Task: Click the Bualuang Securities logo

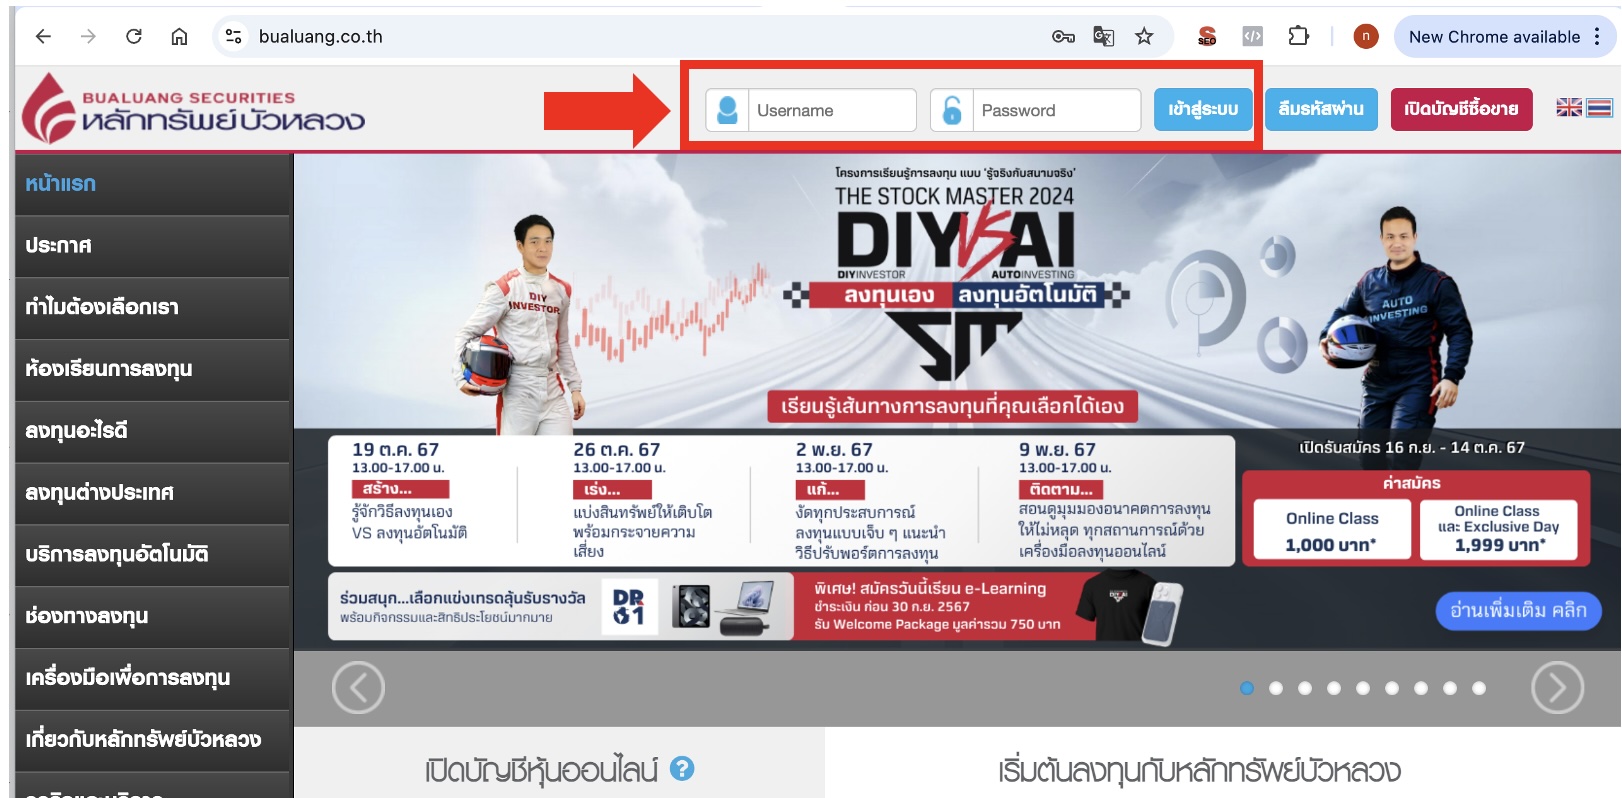Action: pyautogui.click(x=194, y=109)
